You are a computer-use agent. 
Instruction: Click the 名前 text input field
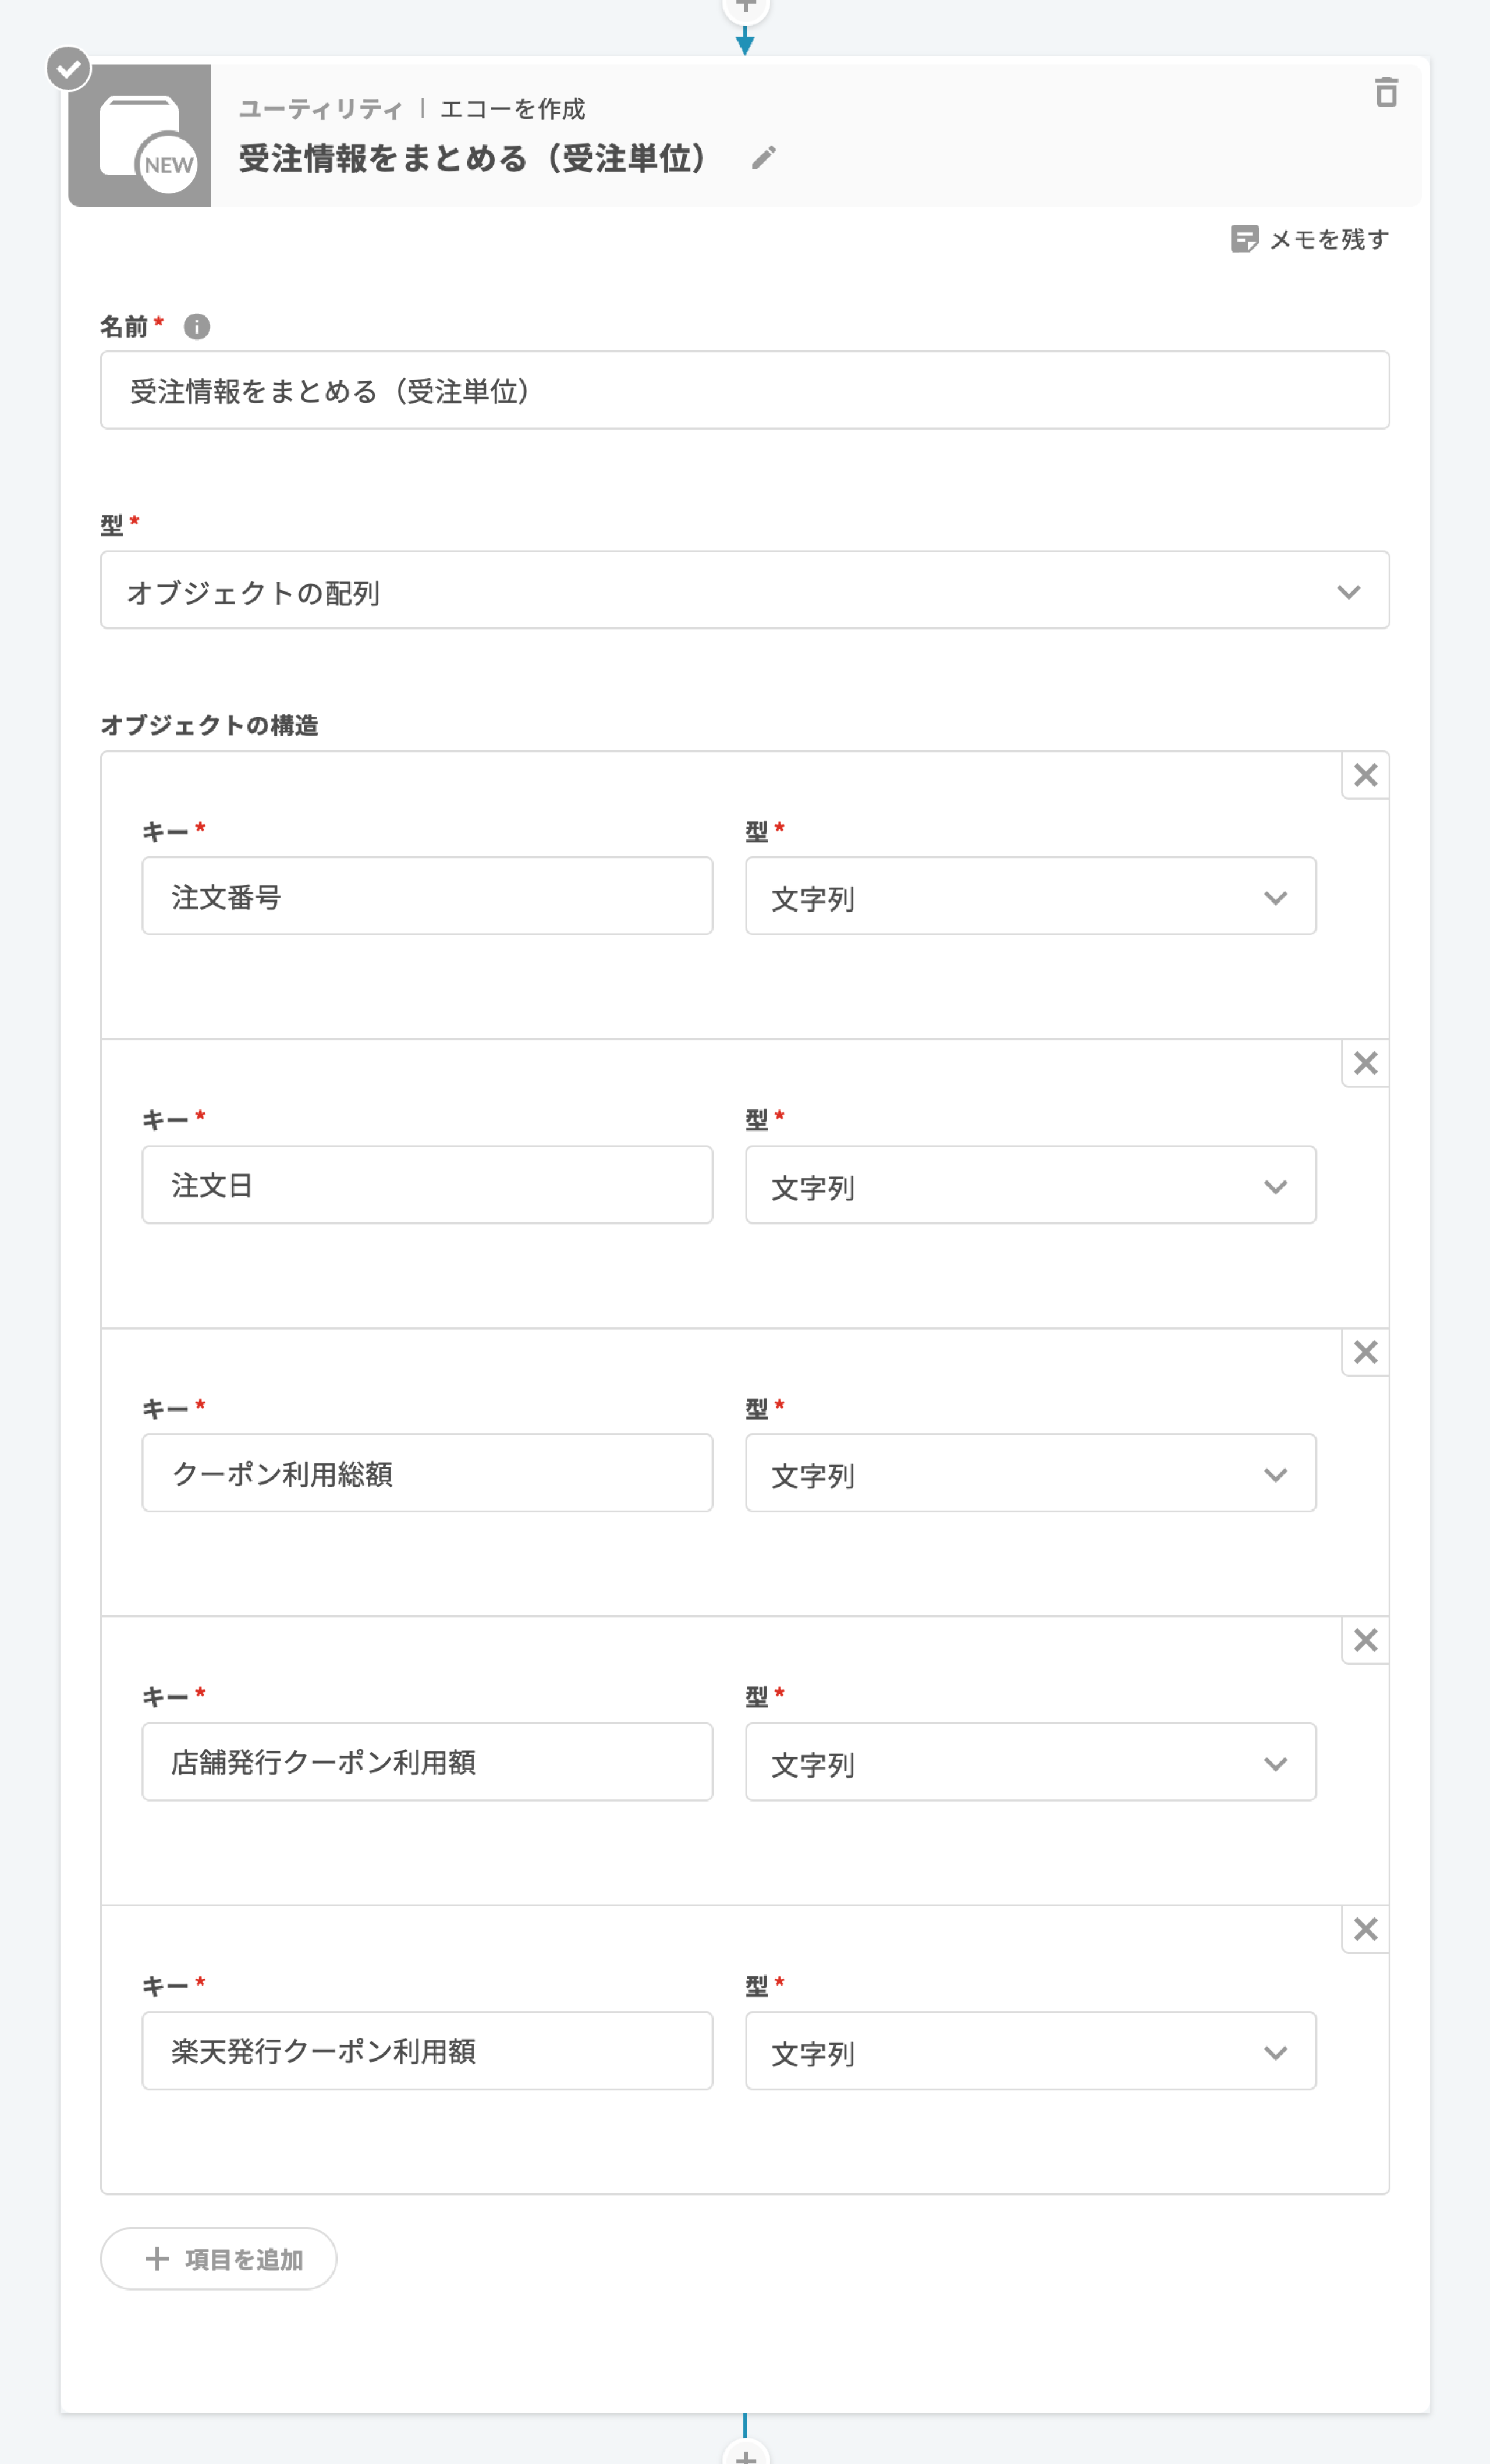(x=744, y=391)
